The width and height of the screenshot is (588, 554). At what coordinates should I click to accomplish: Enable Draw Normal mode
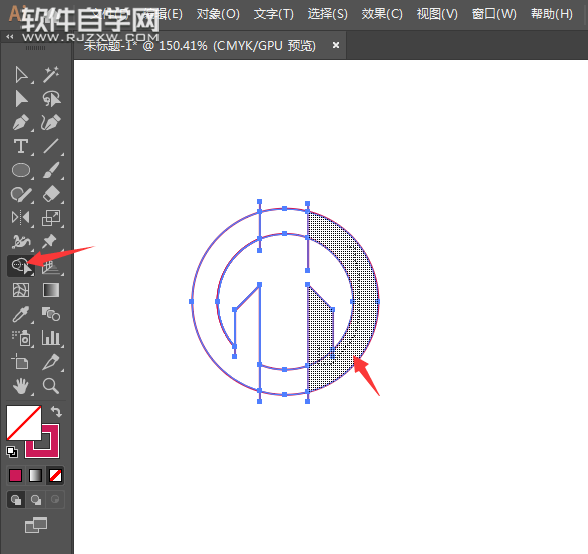(x=16, y=500)
